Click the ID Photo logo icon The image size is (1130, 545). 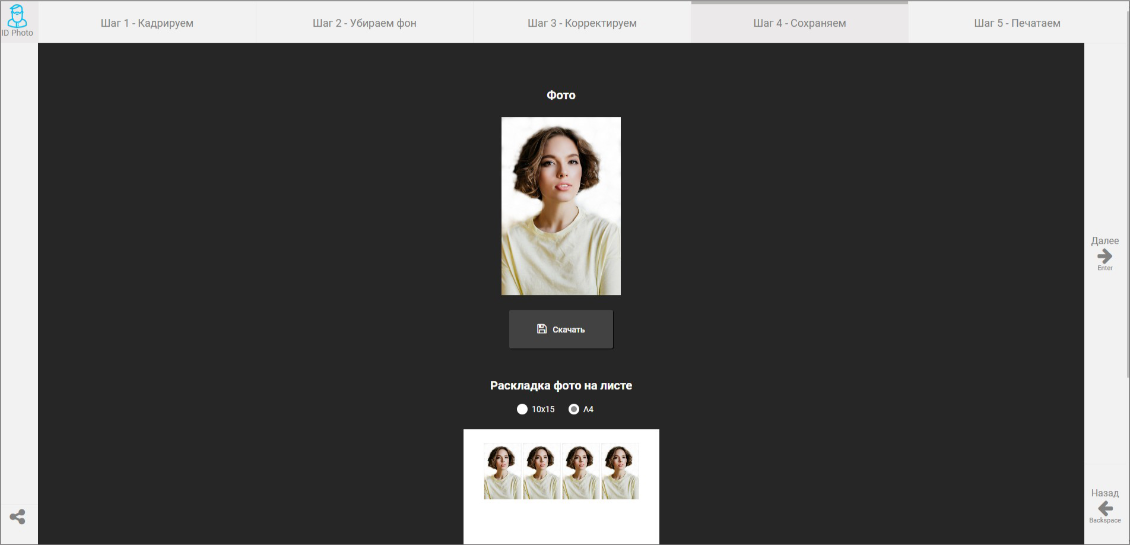coord(18,20)
